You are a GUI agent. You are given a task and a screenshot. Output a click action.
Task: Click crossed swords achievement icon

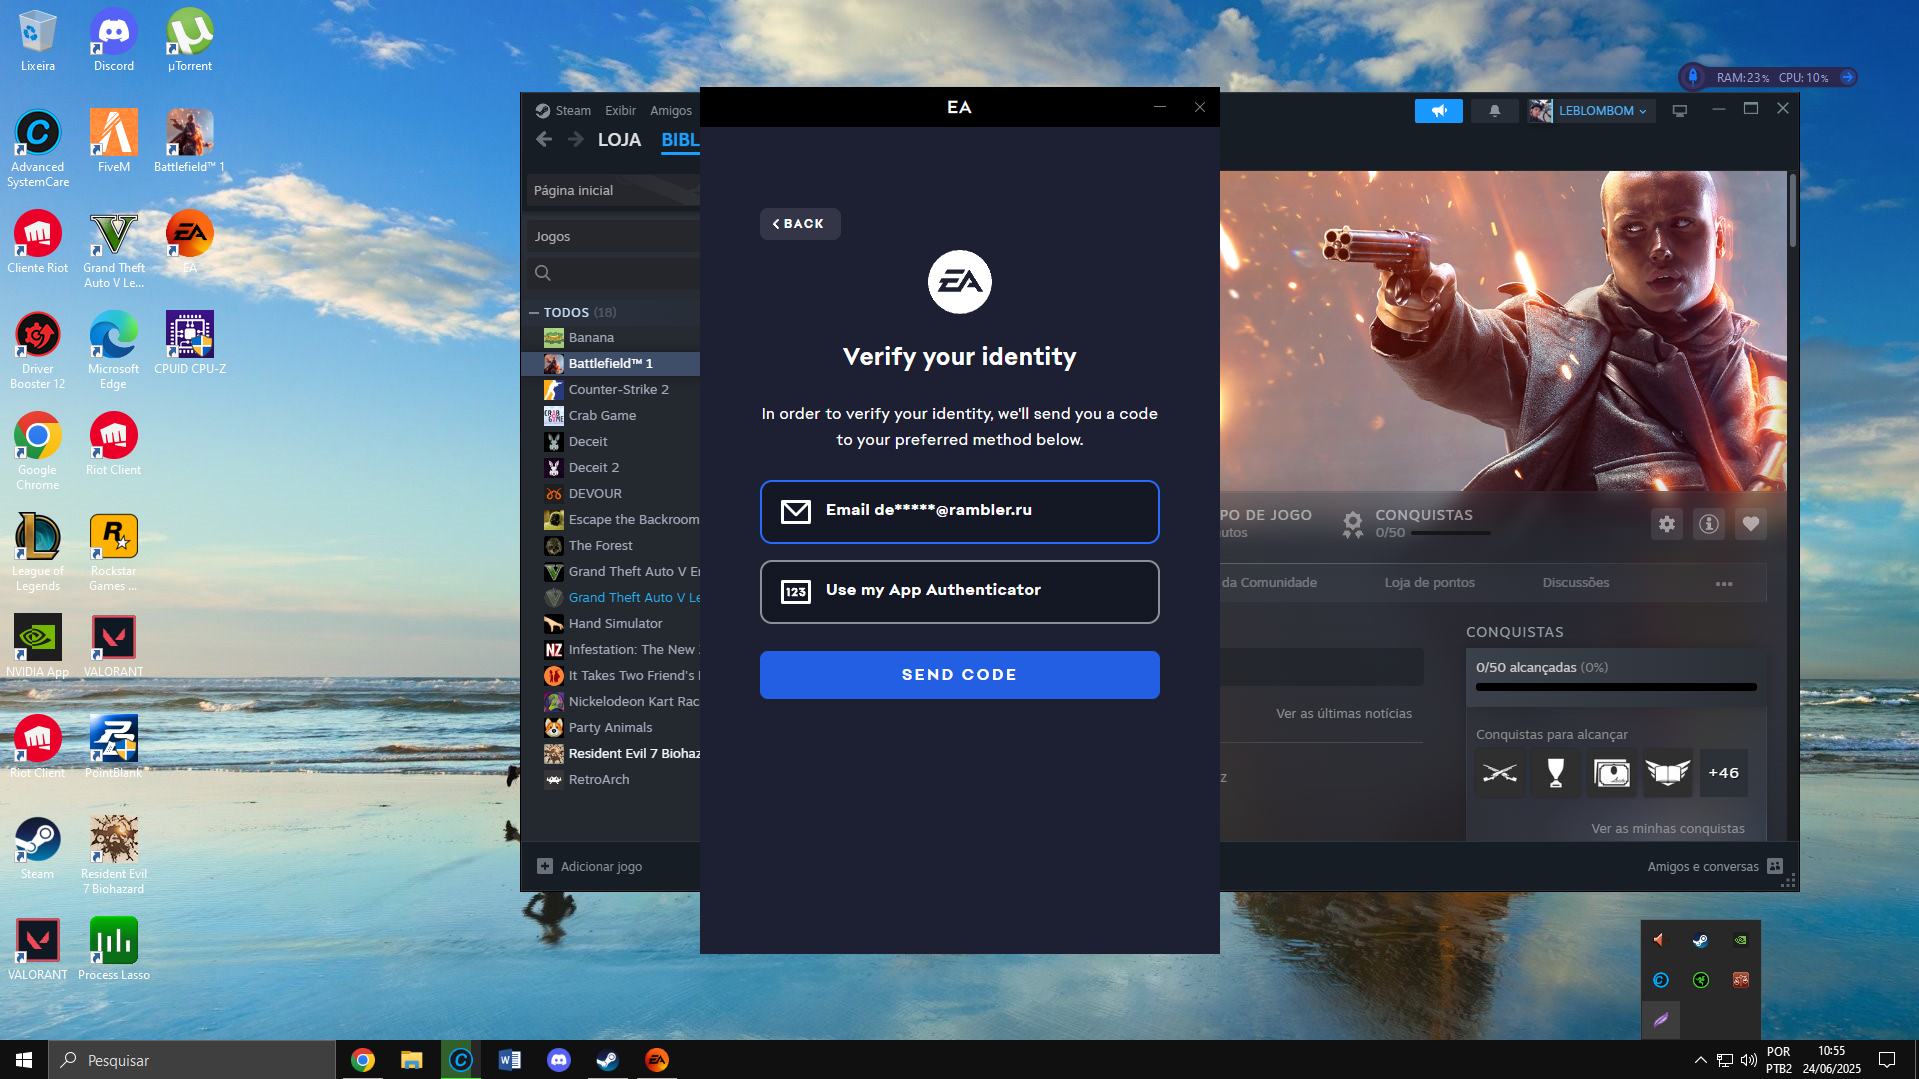click(x=1500, y=773)
